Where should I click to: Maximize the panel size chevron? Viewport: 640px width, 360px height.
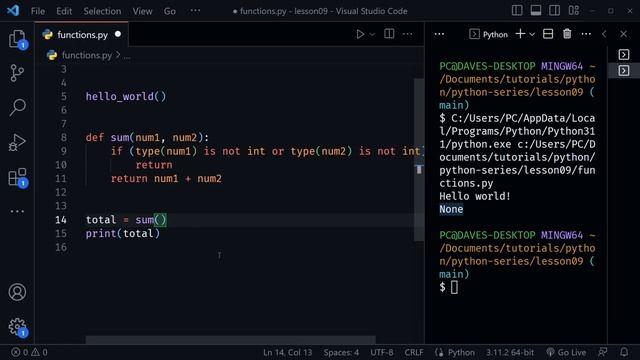point(604,34)
